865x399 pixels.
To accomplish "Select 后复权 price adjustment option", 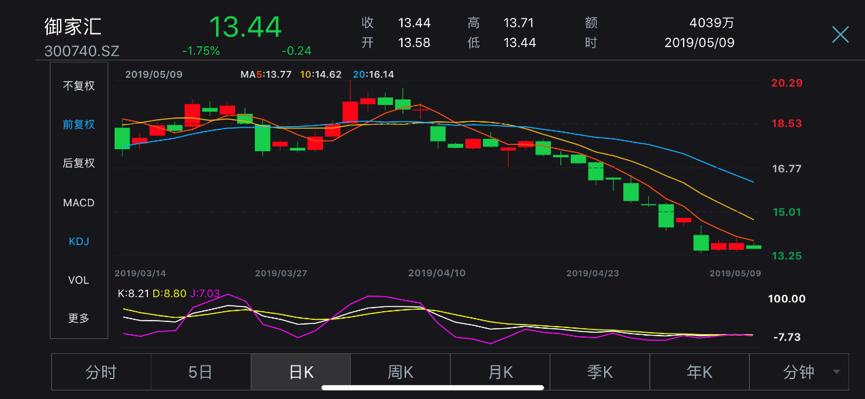I will 78,163.
